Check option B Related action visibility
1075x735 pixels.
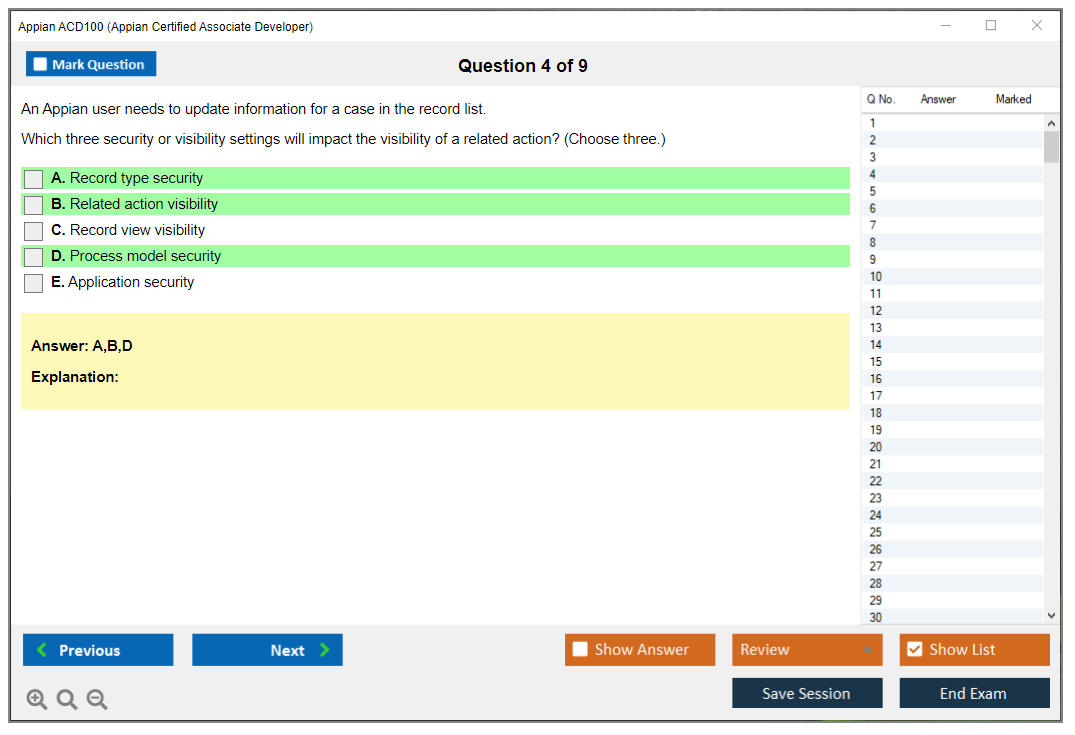tap(34, 205)
